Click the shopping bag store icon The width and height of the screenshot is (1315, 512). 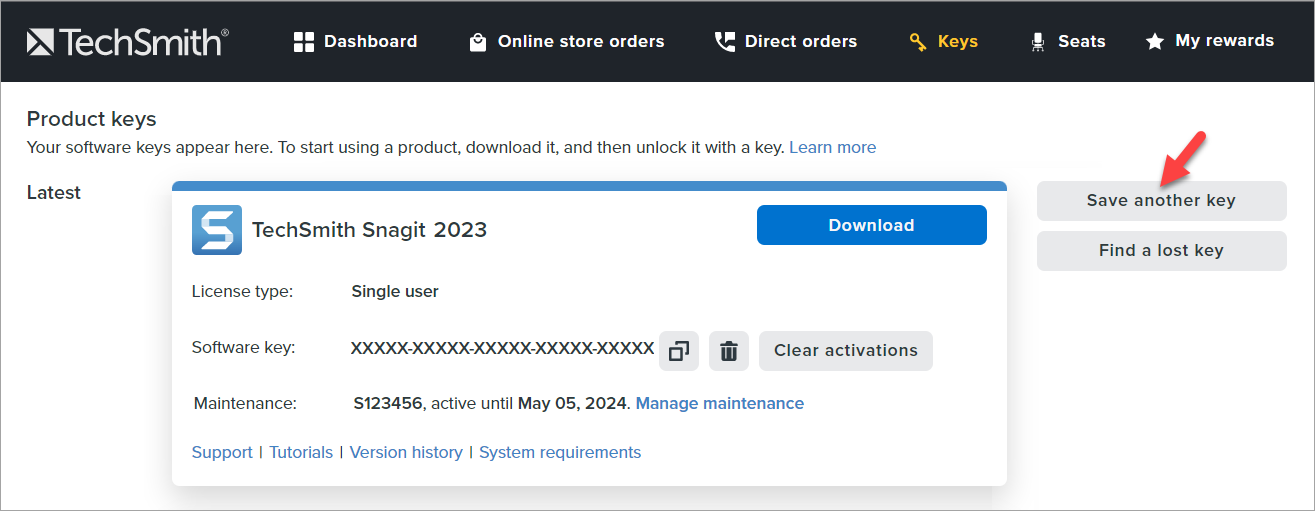coord(478,42)
